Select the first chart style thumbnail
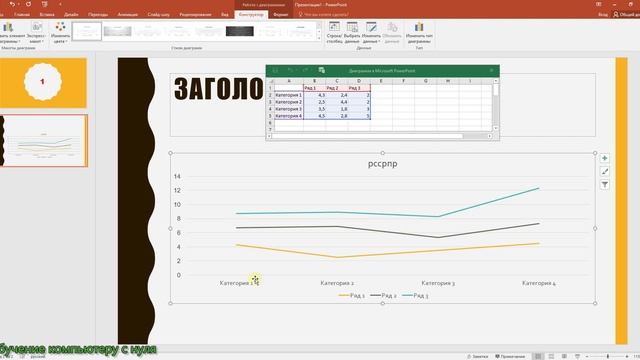The height and width of the screenshot is (360, 640). (87, 31)
